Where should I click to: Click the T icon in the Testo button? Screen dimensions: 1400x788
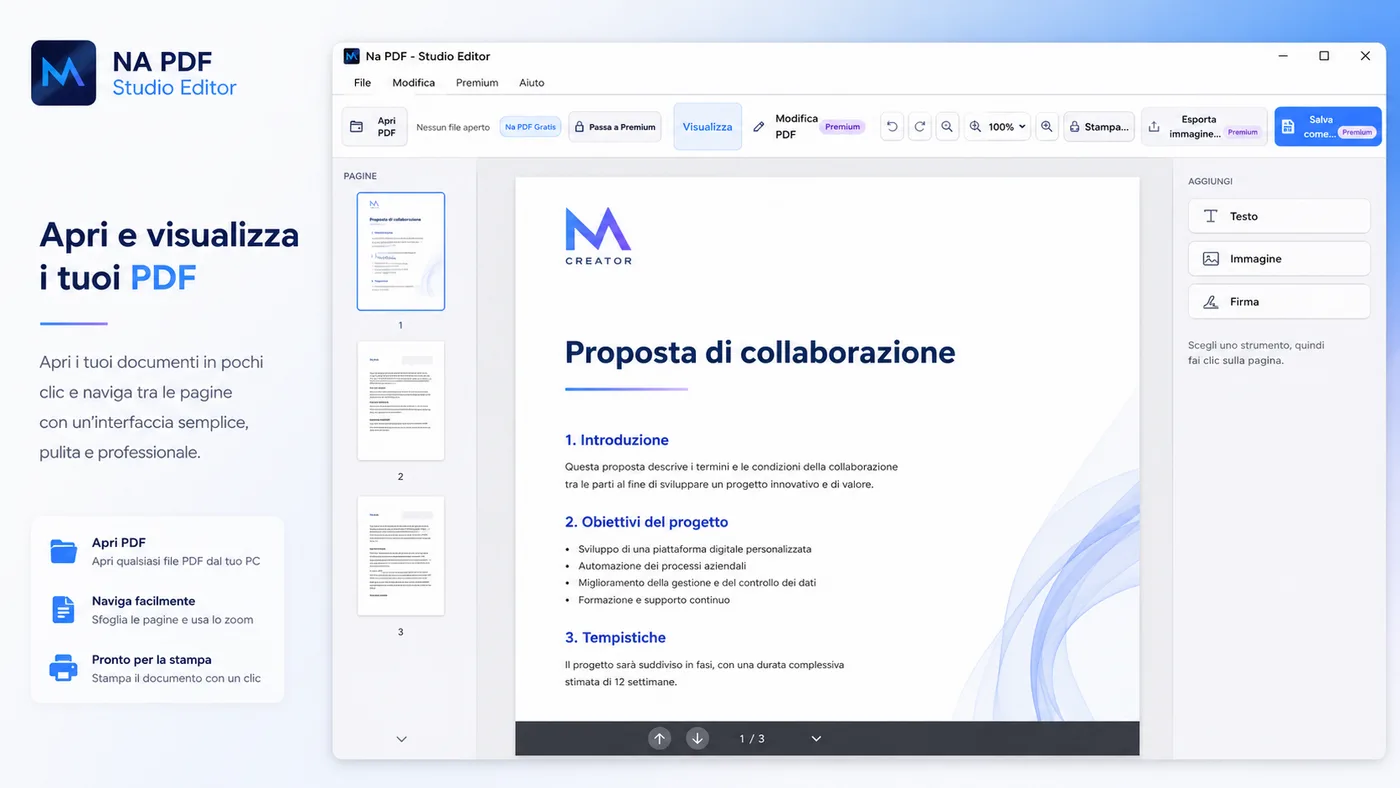[x=1211, y=216]
